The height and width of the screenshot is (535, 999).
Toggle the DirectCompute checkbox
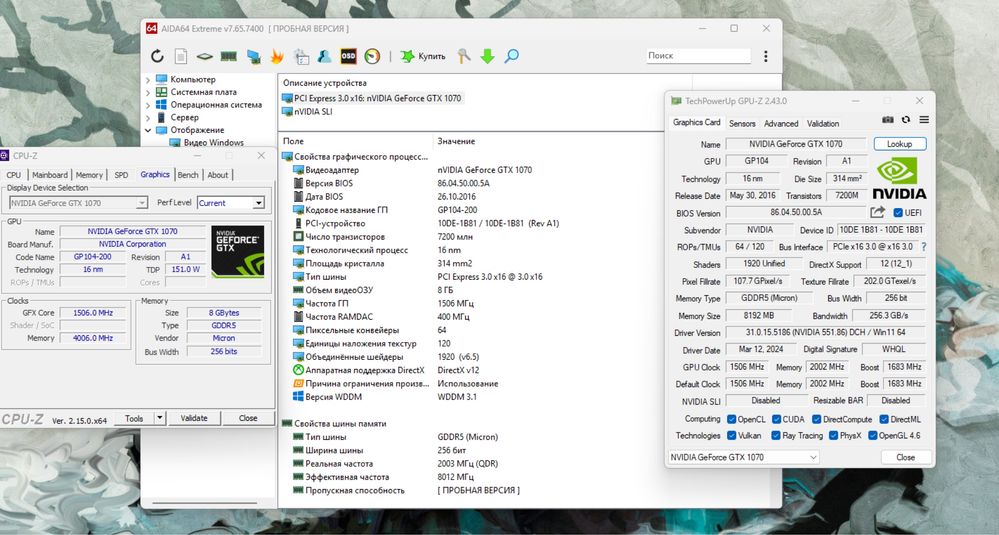(817, 419)
